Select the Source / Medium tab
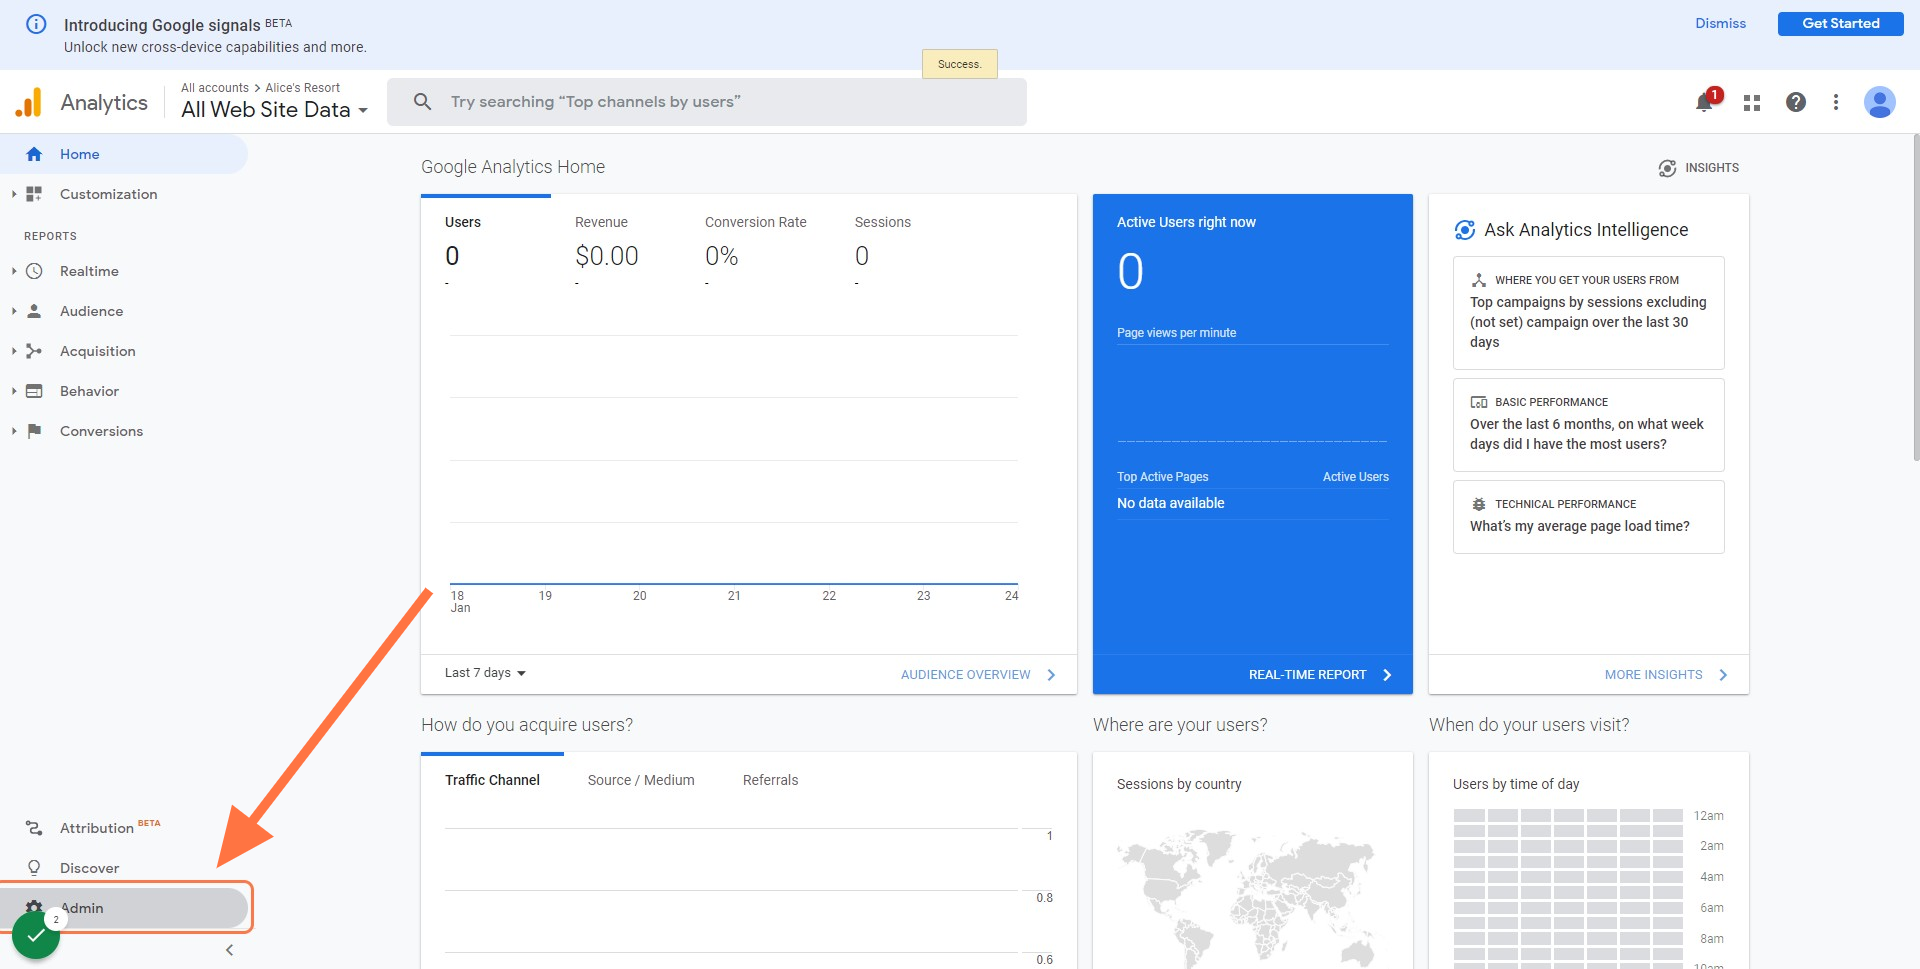Viewport: 1920px width, 969px height. click(641, 780)
